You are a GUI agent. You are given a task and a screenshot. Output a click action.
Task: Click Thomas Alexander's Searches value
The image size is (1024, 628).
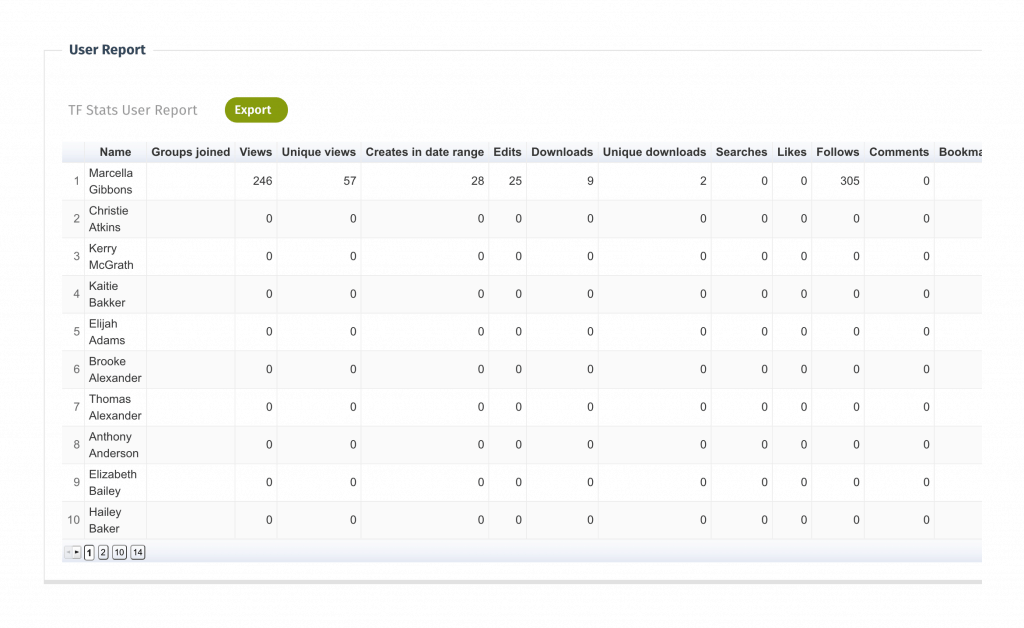[x=764, y=407]
